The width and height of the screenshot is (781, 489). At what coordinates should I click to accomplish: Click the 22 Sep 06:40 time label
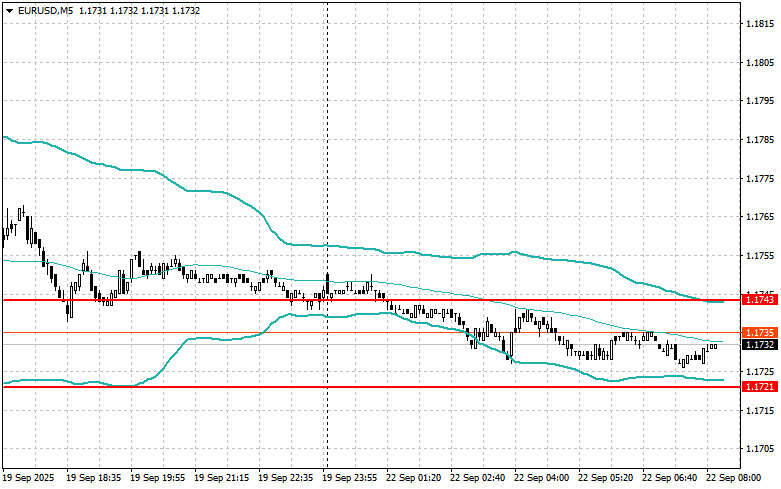coord(669,478)
